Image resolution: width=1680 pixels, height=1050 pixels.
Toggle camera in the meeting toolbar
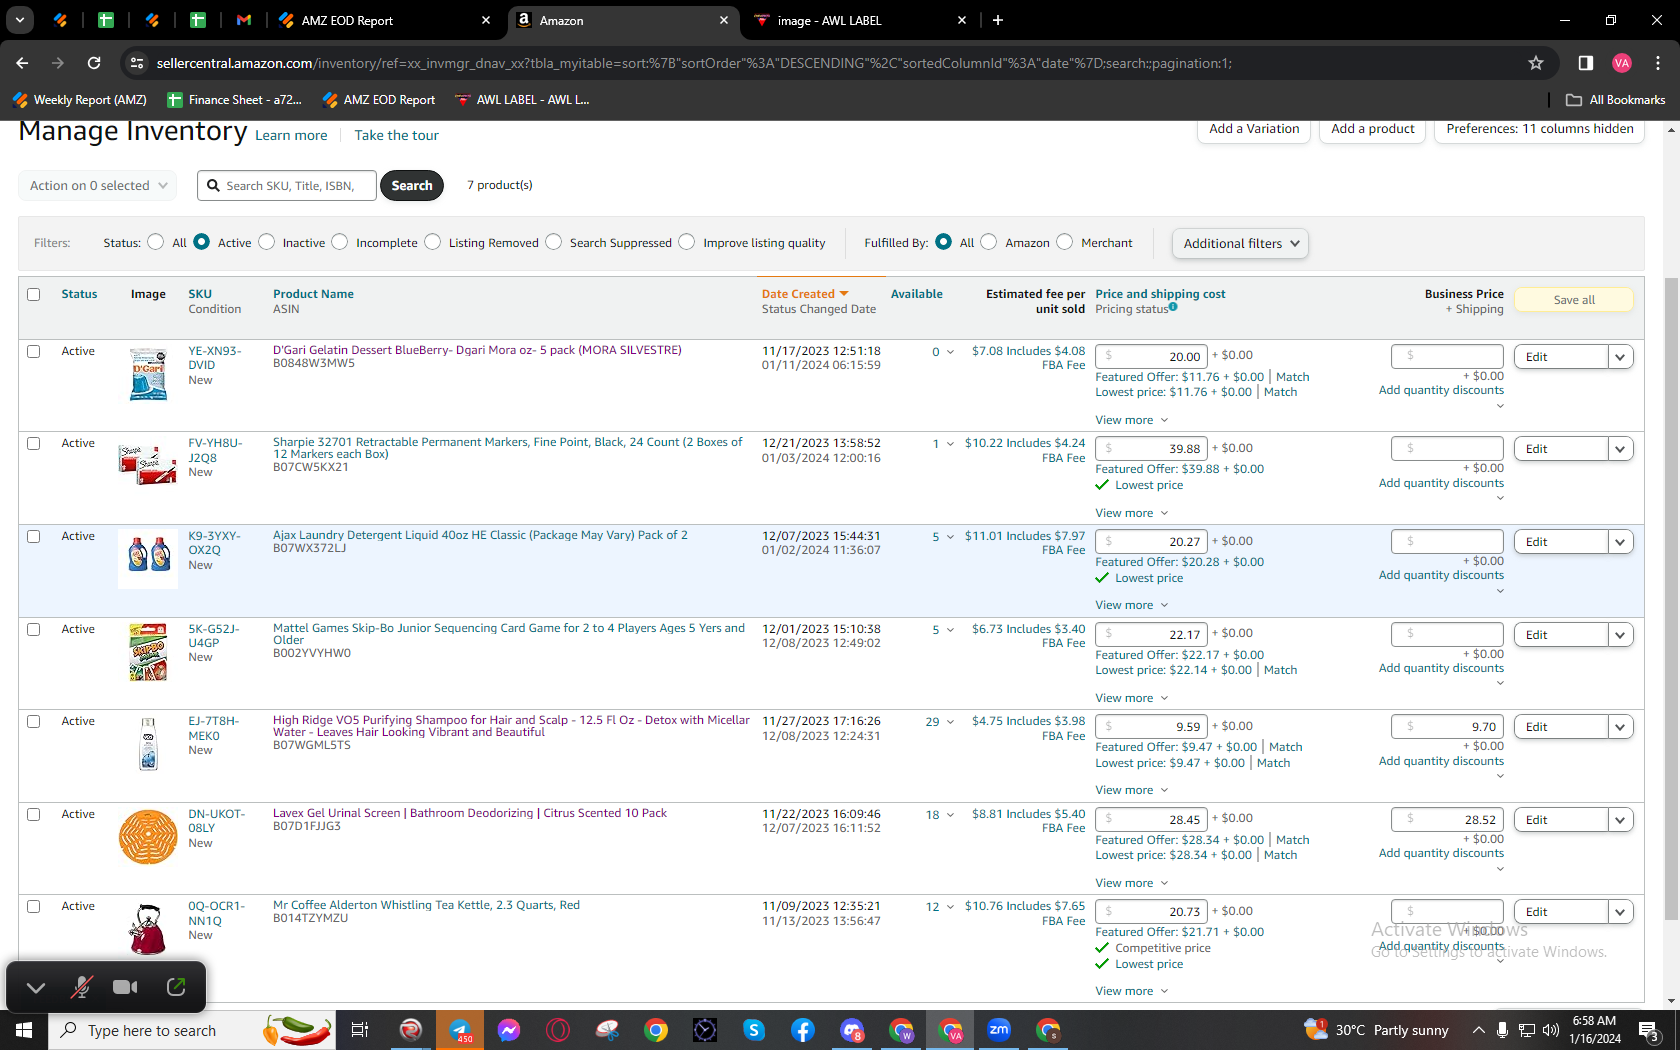[125, 987]
